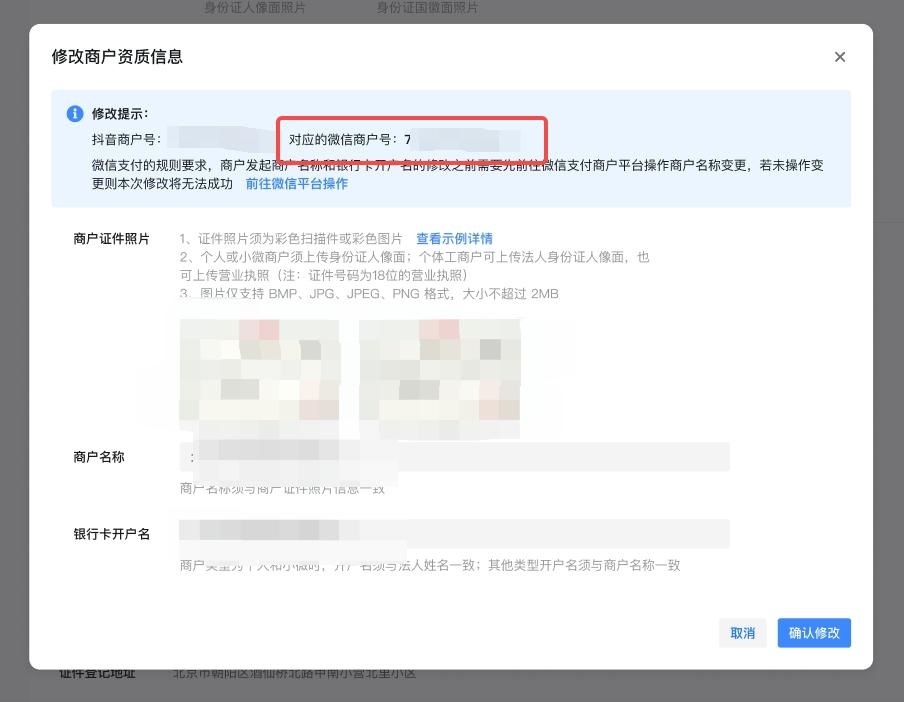Click the hint about 法人姓名一致
904x702 pixels.
point(430,565)
